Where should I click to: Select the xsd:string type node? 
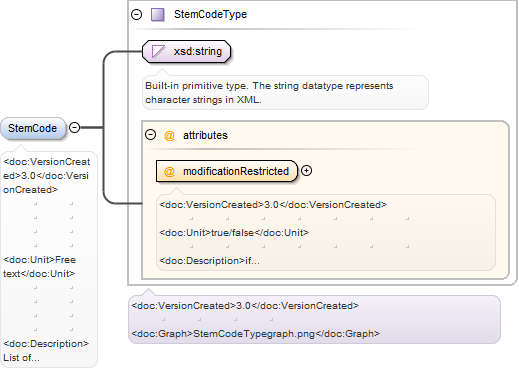click(x=187, y=52)
